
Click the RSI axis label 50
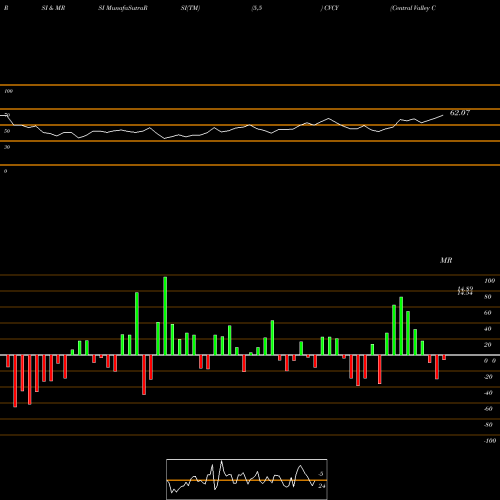coord(7,131)
